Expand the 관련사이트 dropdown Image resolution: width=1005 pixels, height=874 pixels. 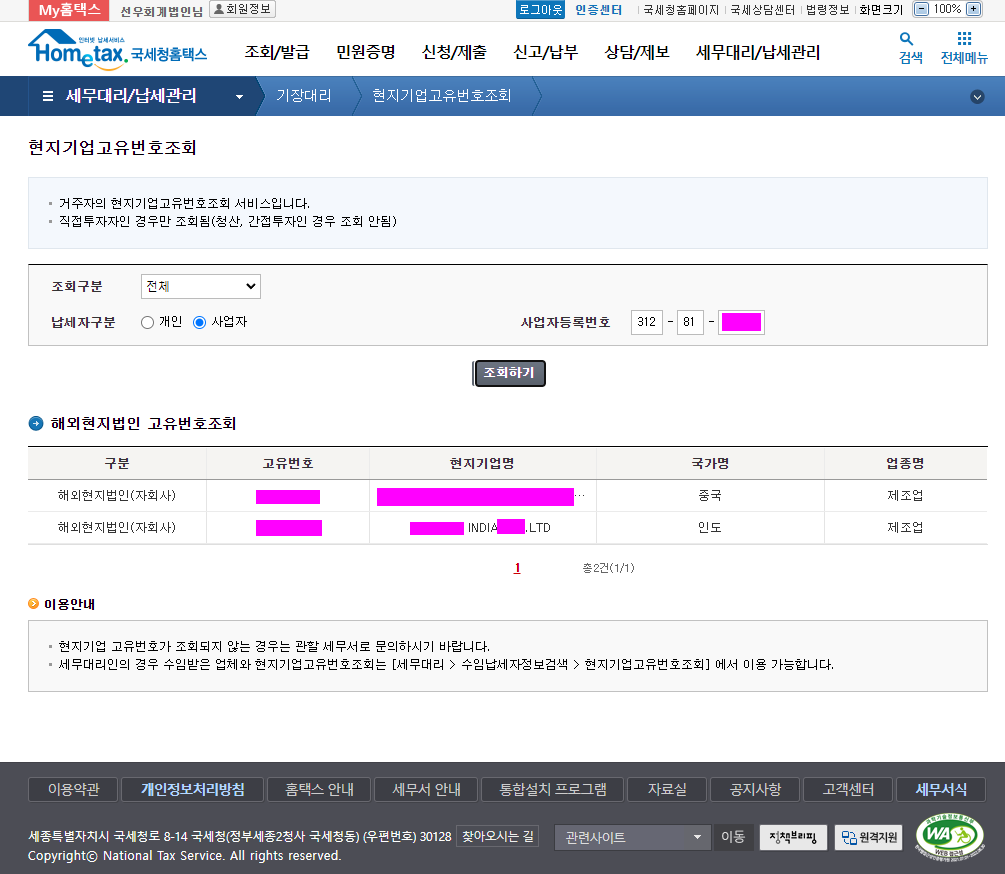[x=632, y=837]
